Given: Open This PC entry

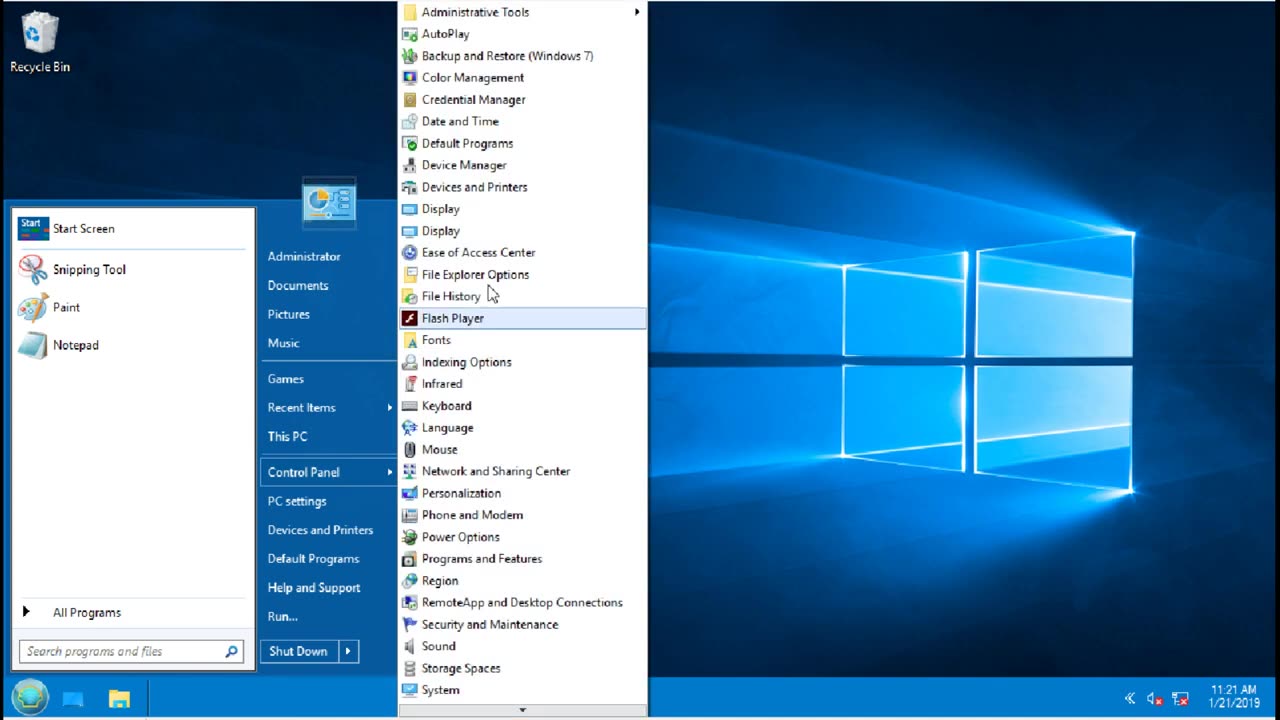Looking at the screenshot, I should [288, 436].
